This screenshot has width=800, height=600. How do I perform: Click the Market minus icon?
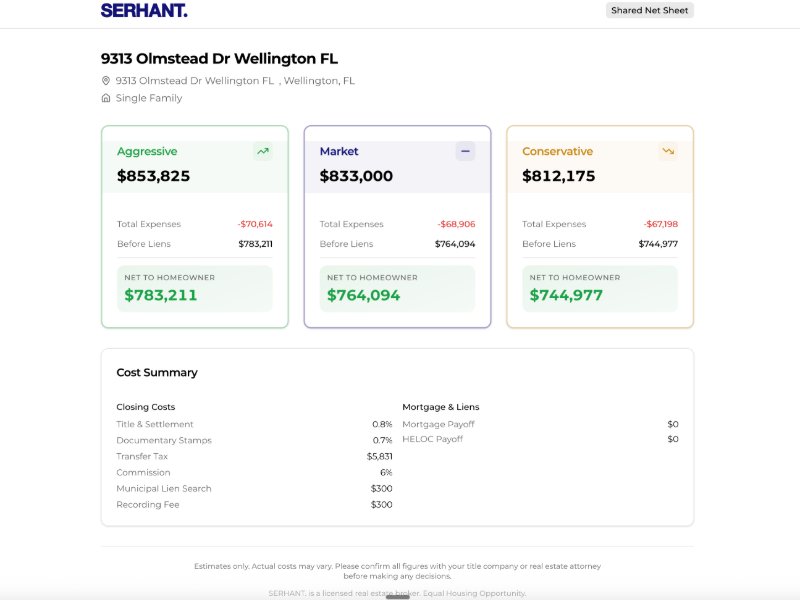(x=465, y=152)
